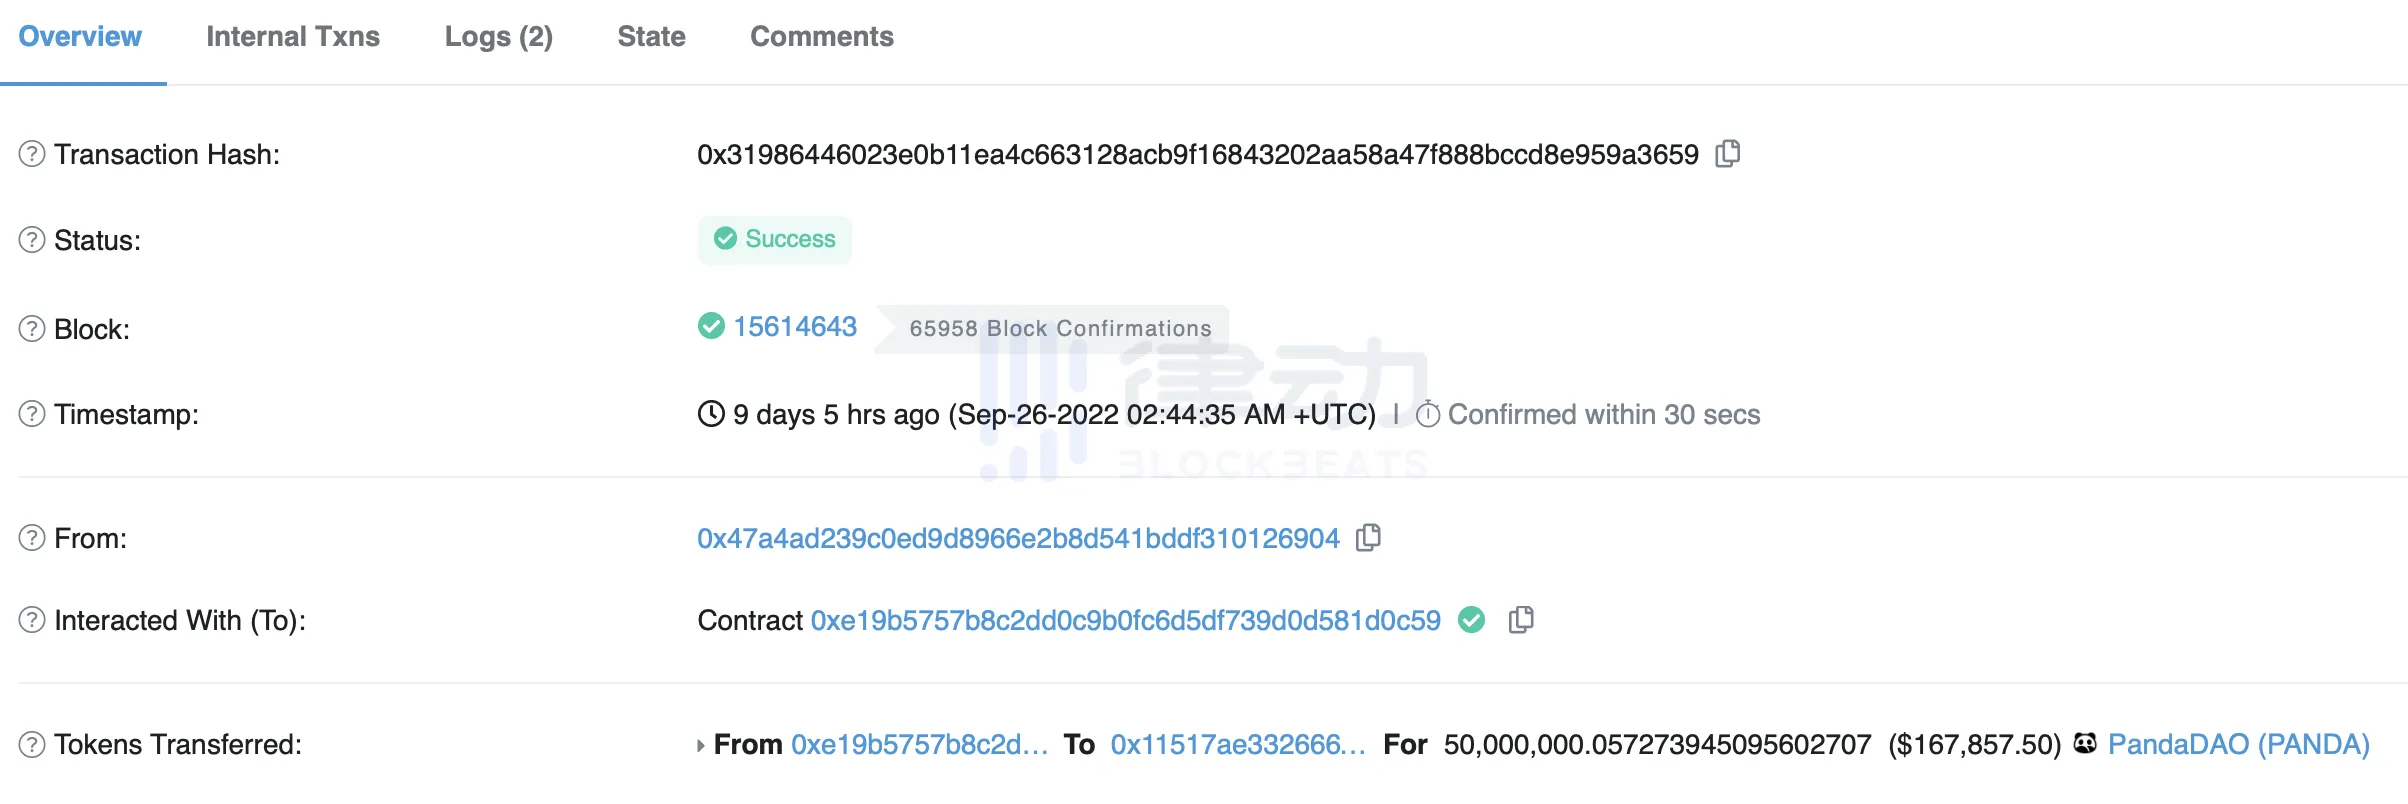Click the Interacted With help question icon
Image resolution: width=2408 pixels, height=804 pixels.
(32, 620)
